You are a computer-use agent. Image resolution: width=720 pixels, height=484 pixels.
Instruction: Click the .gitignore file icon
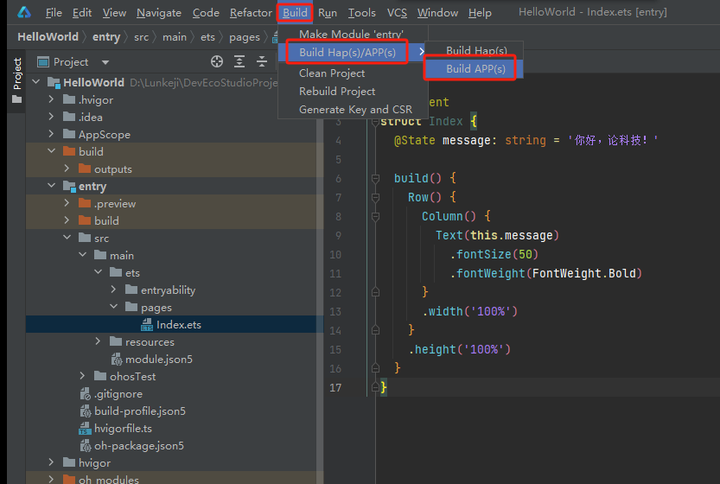[85, 394]
